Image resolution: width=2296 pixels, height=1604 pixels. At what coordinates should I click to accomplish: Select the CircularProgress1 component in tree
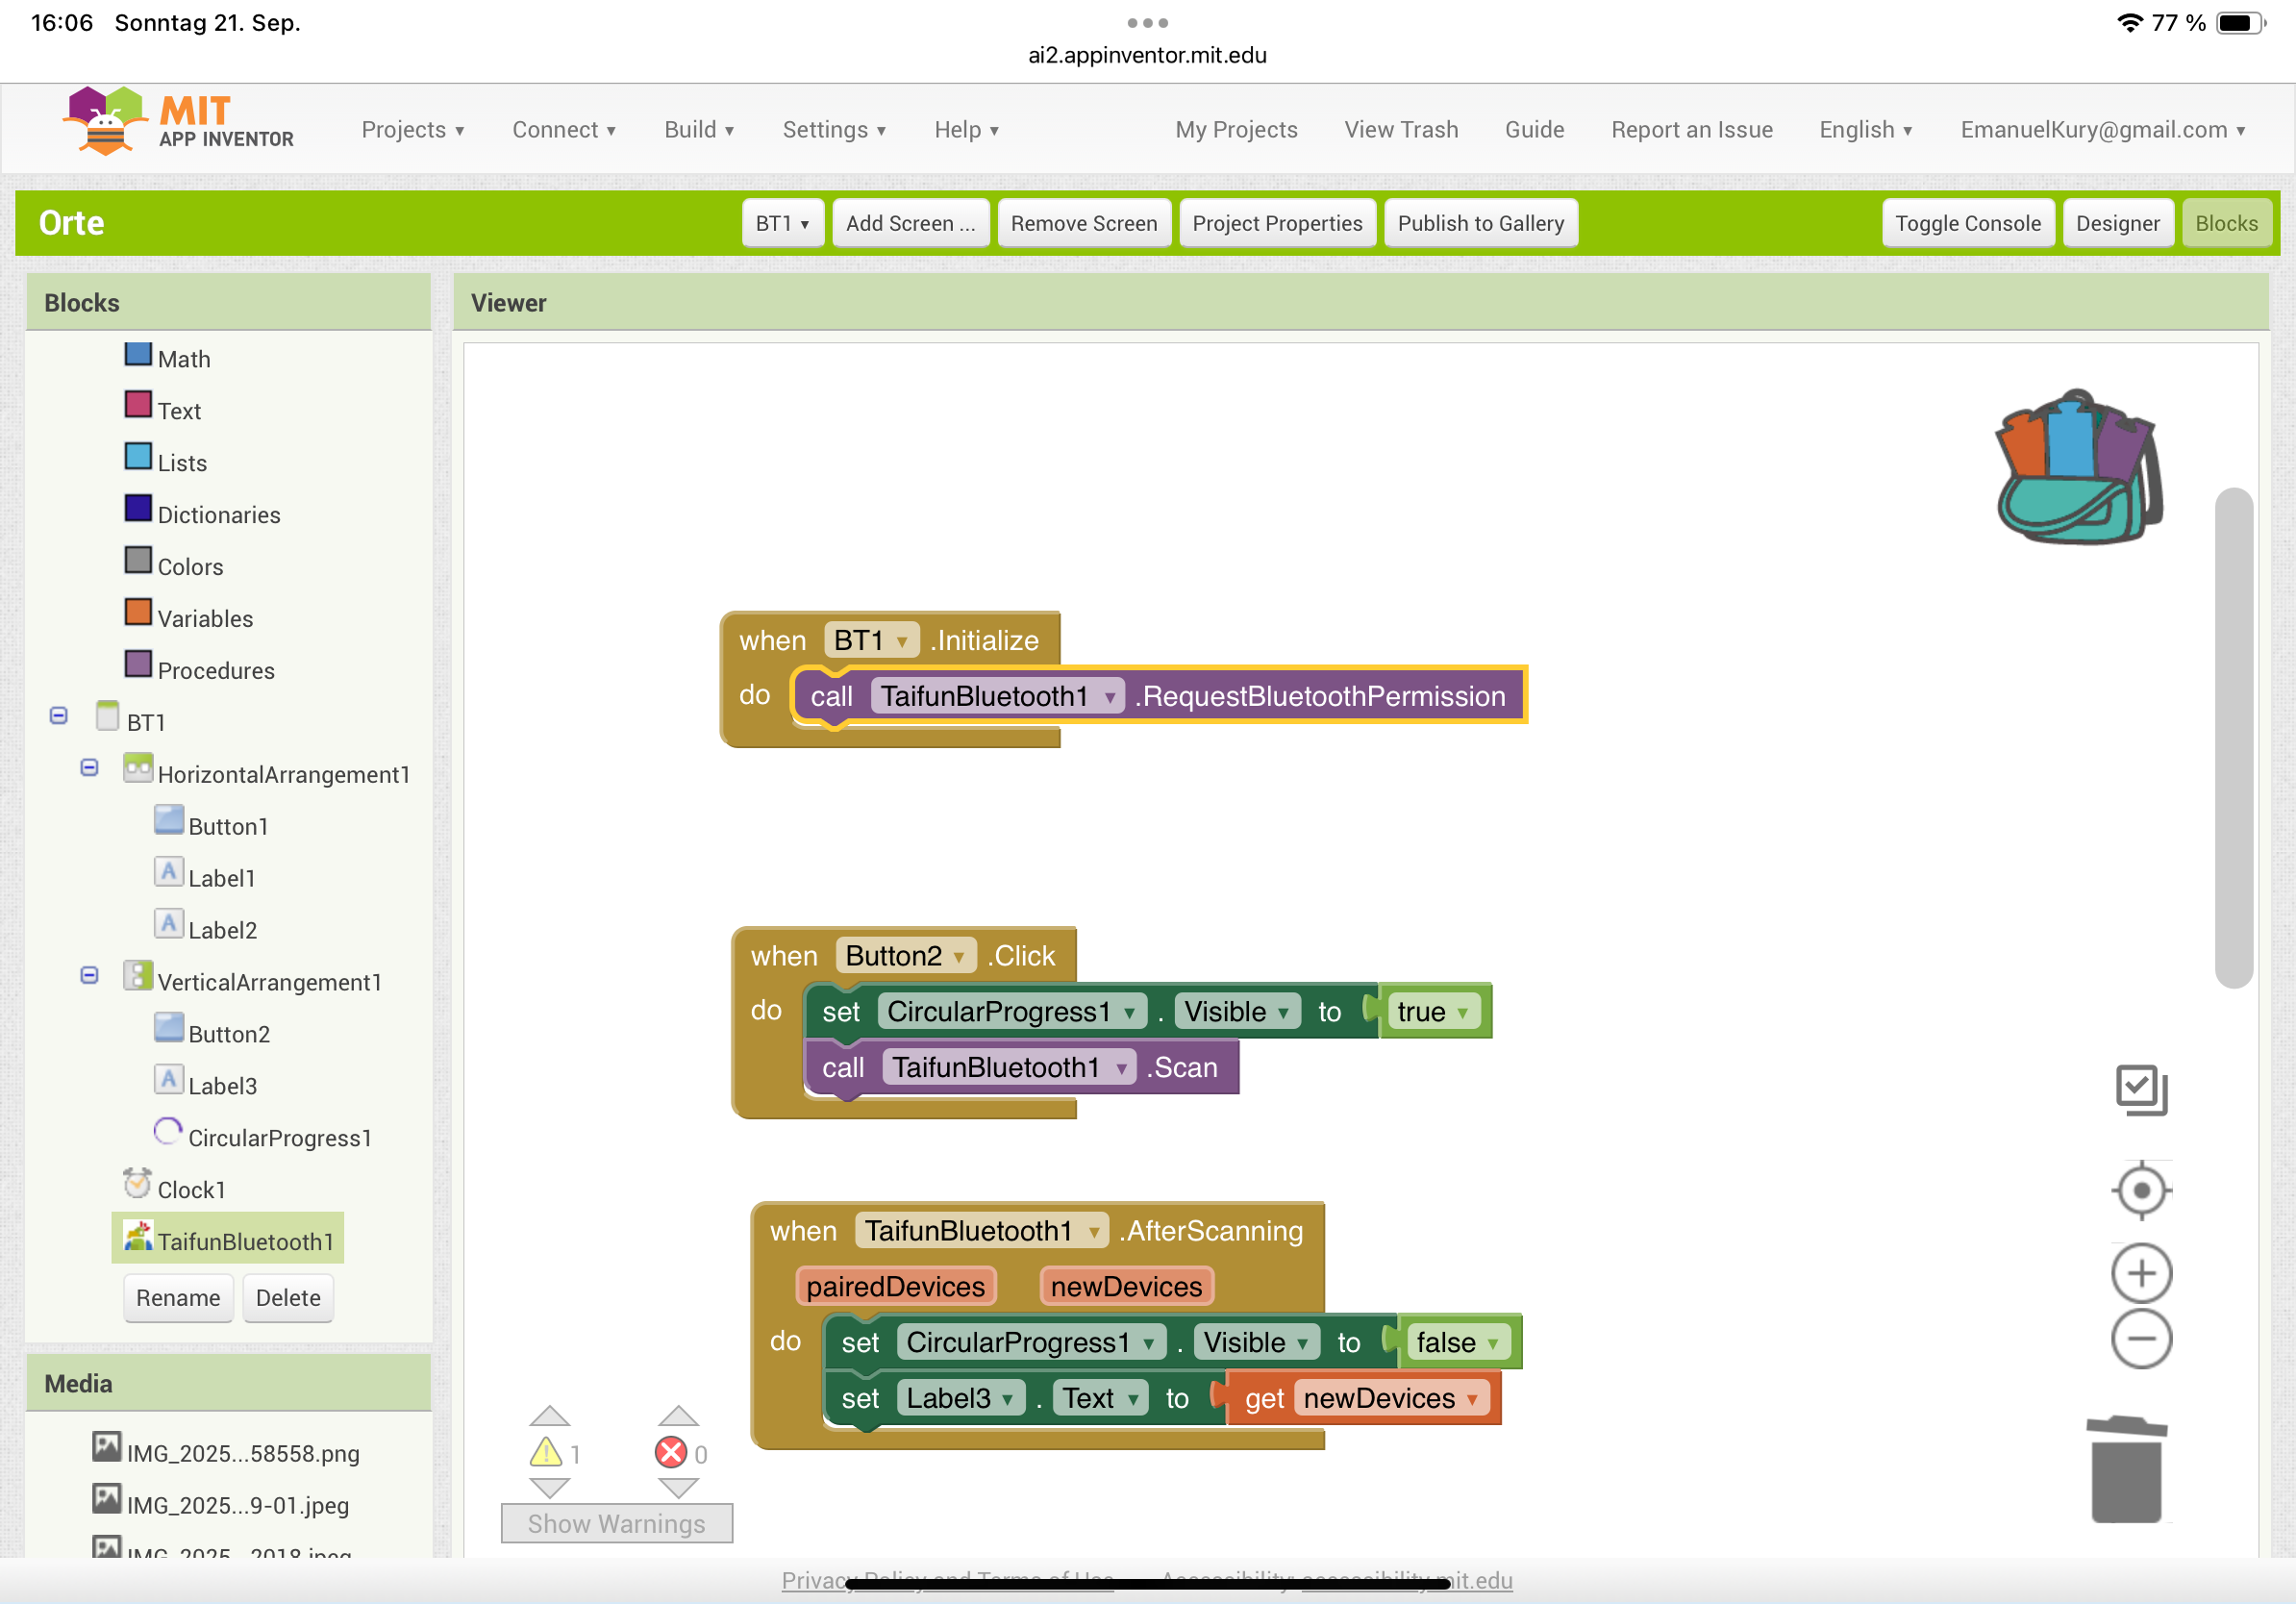pyautogui.click(x=279, y=1138)
